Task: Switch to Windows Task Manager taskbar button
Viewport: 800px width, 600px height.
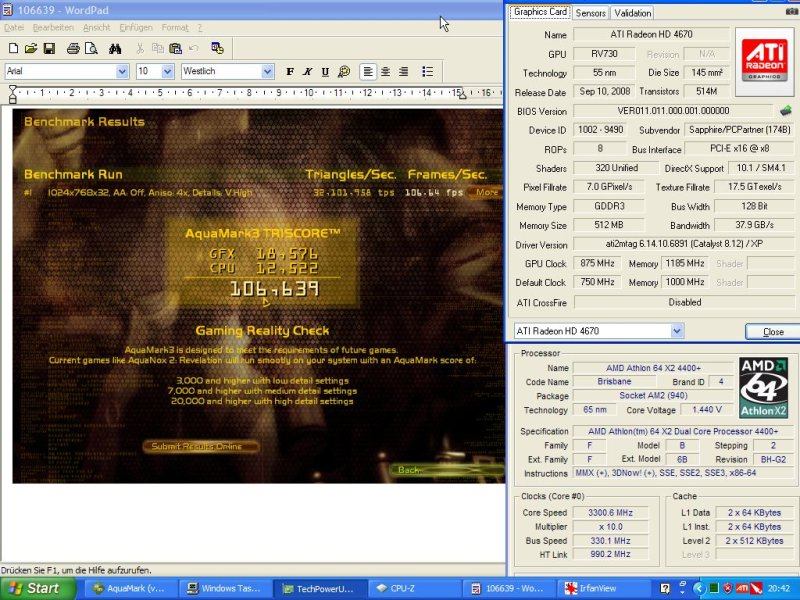Action: tap(224, 588)
